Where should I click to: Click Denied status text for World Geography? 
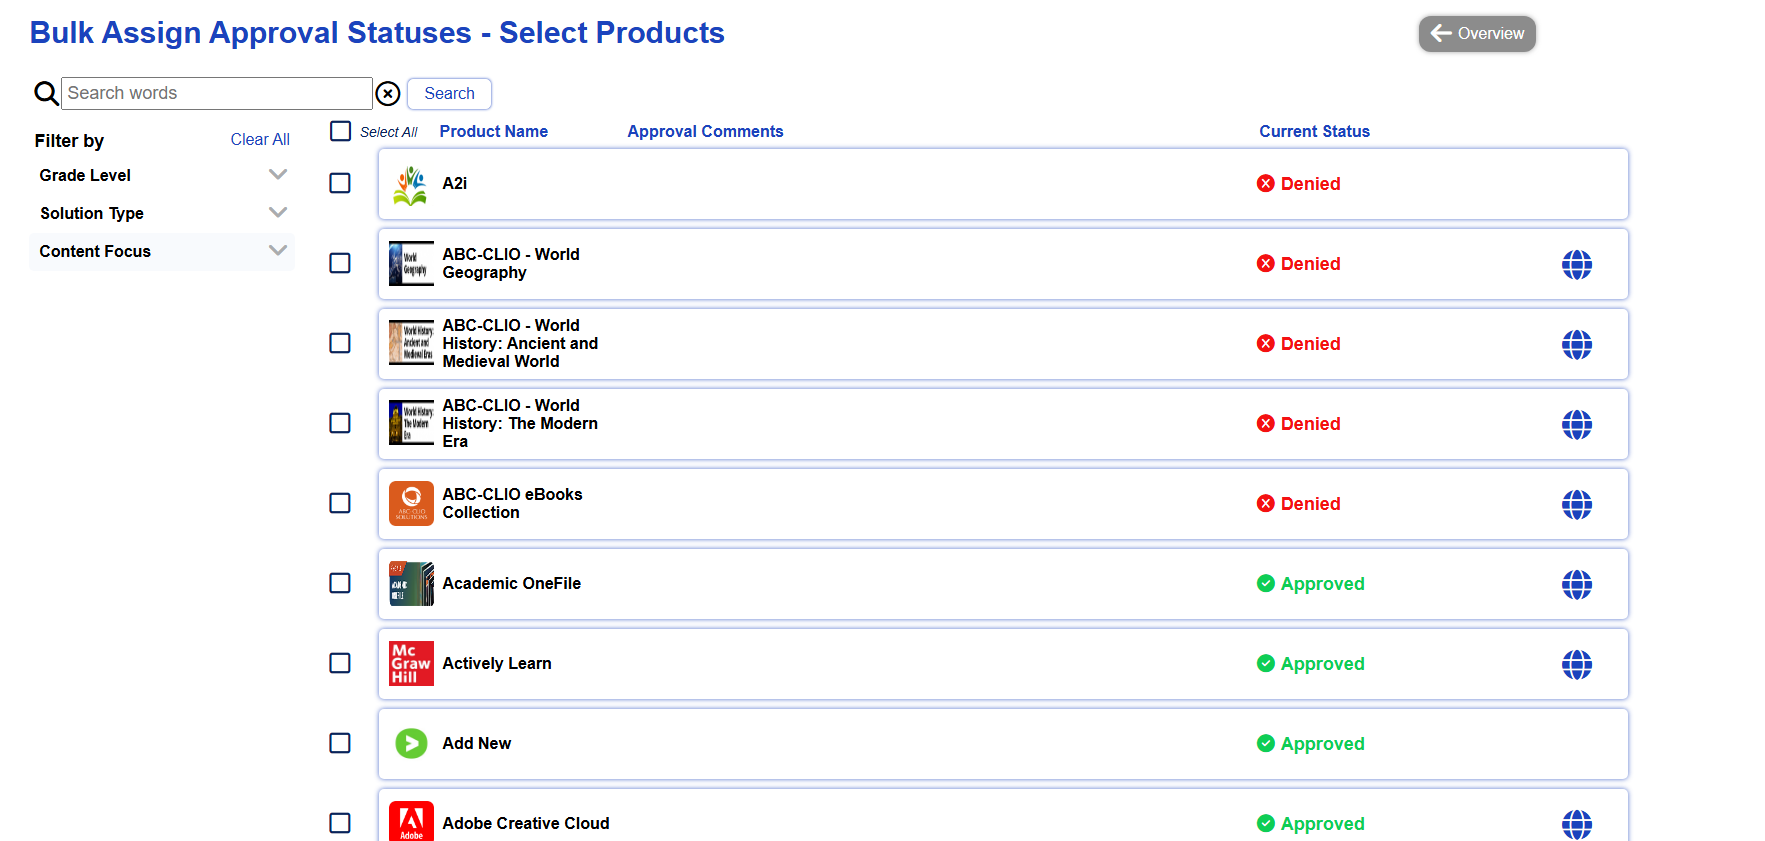1310,264
